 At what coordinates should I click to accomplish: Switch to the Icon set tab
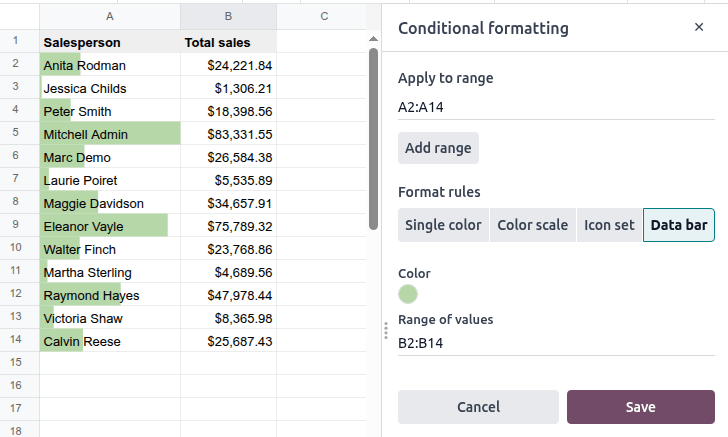pyautogui.click(x=609, y=225)
